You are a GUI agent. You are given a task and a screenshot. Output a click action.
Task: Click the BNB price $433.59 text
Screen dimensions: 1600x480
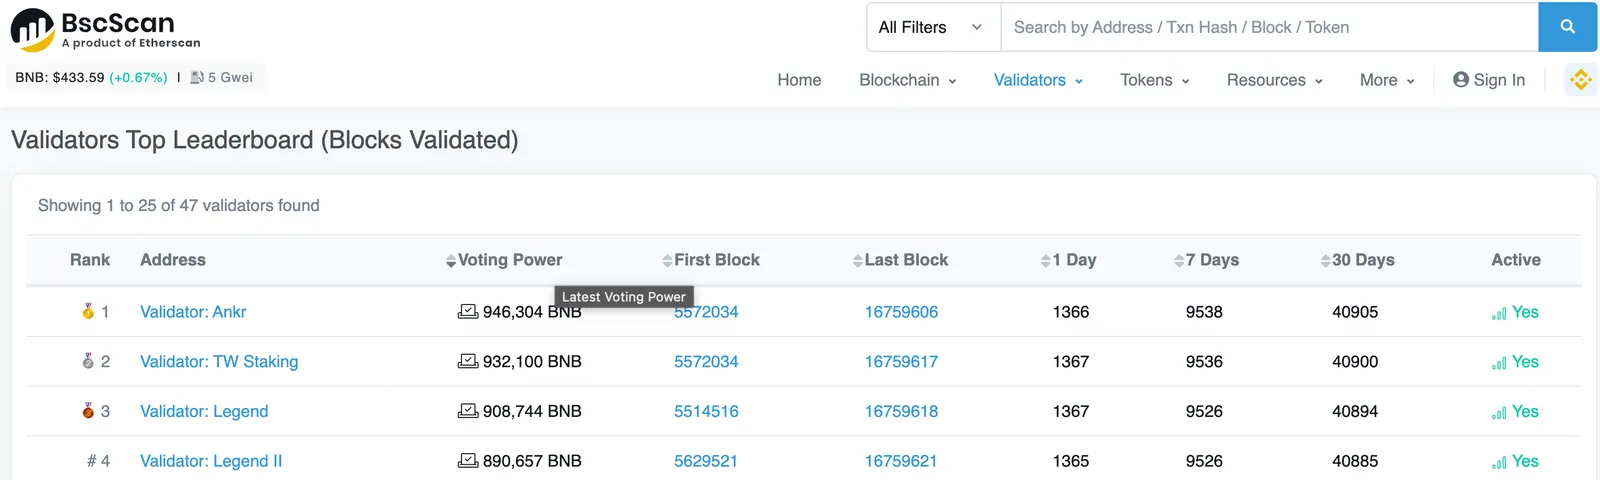click(x=60, y=77)
